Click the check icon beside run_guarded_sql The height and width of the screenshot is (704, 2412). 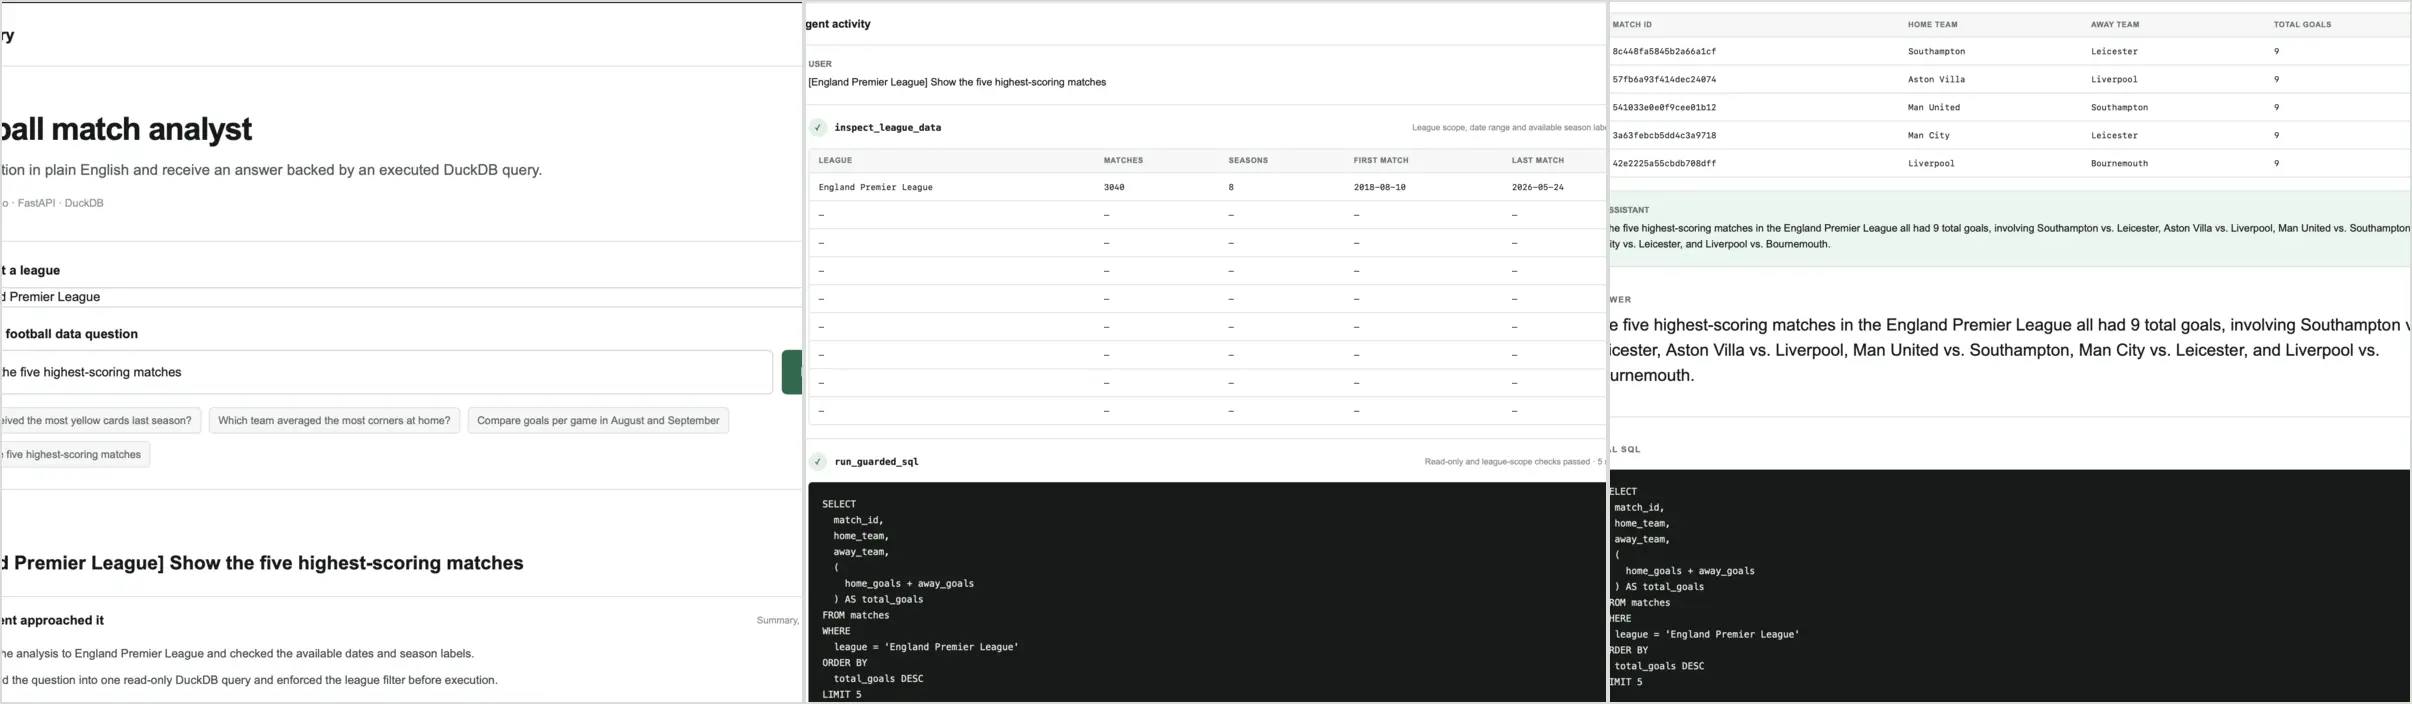[x=818, y=462]
